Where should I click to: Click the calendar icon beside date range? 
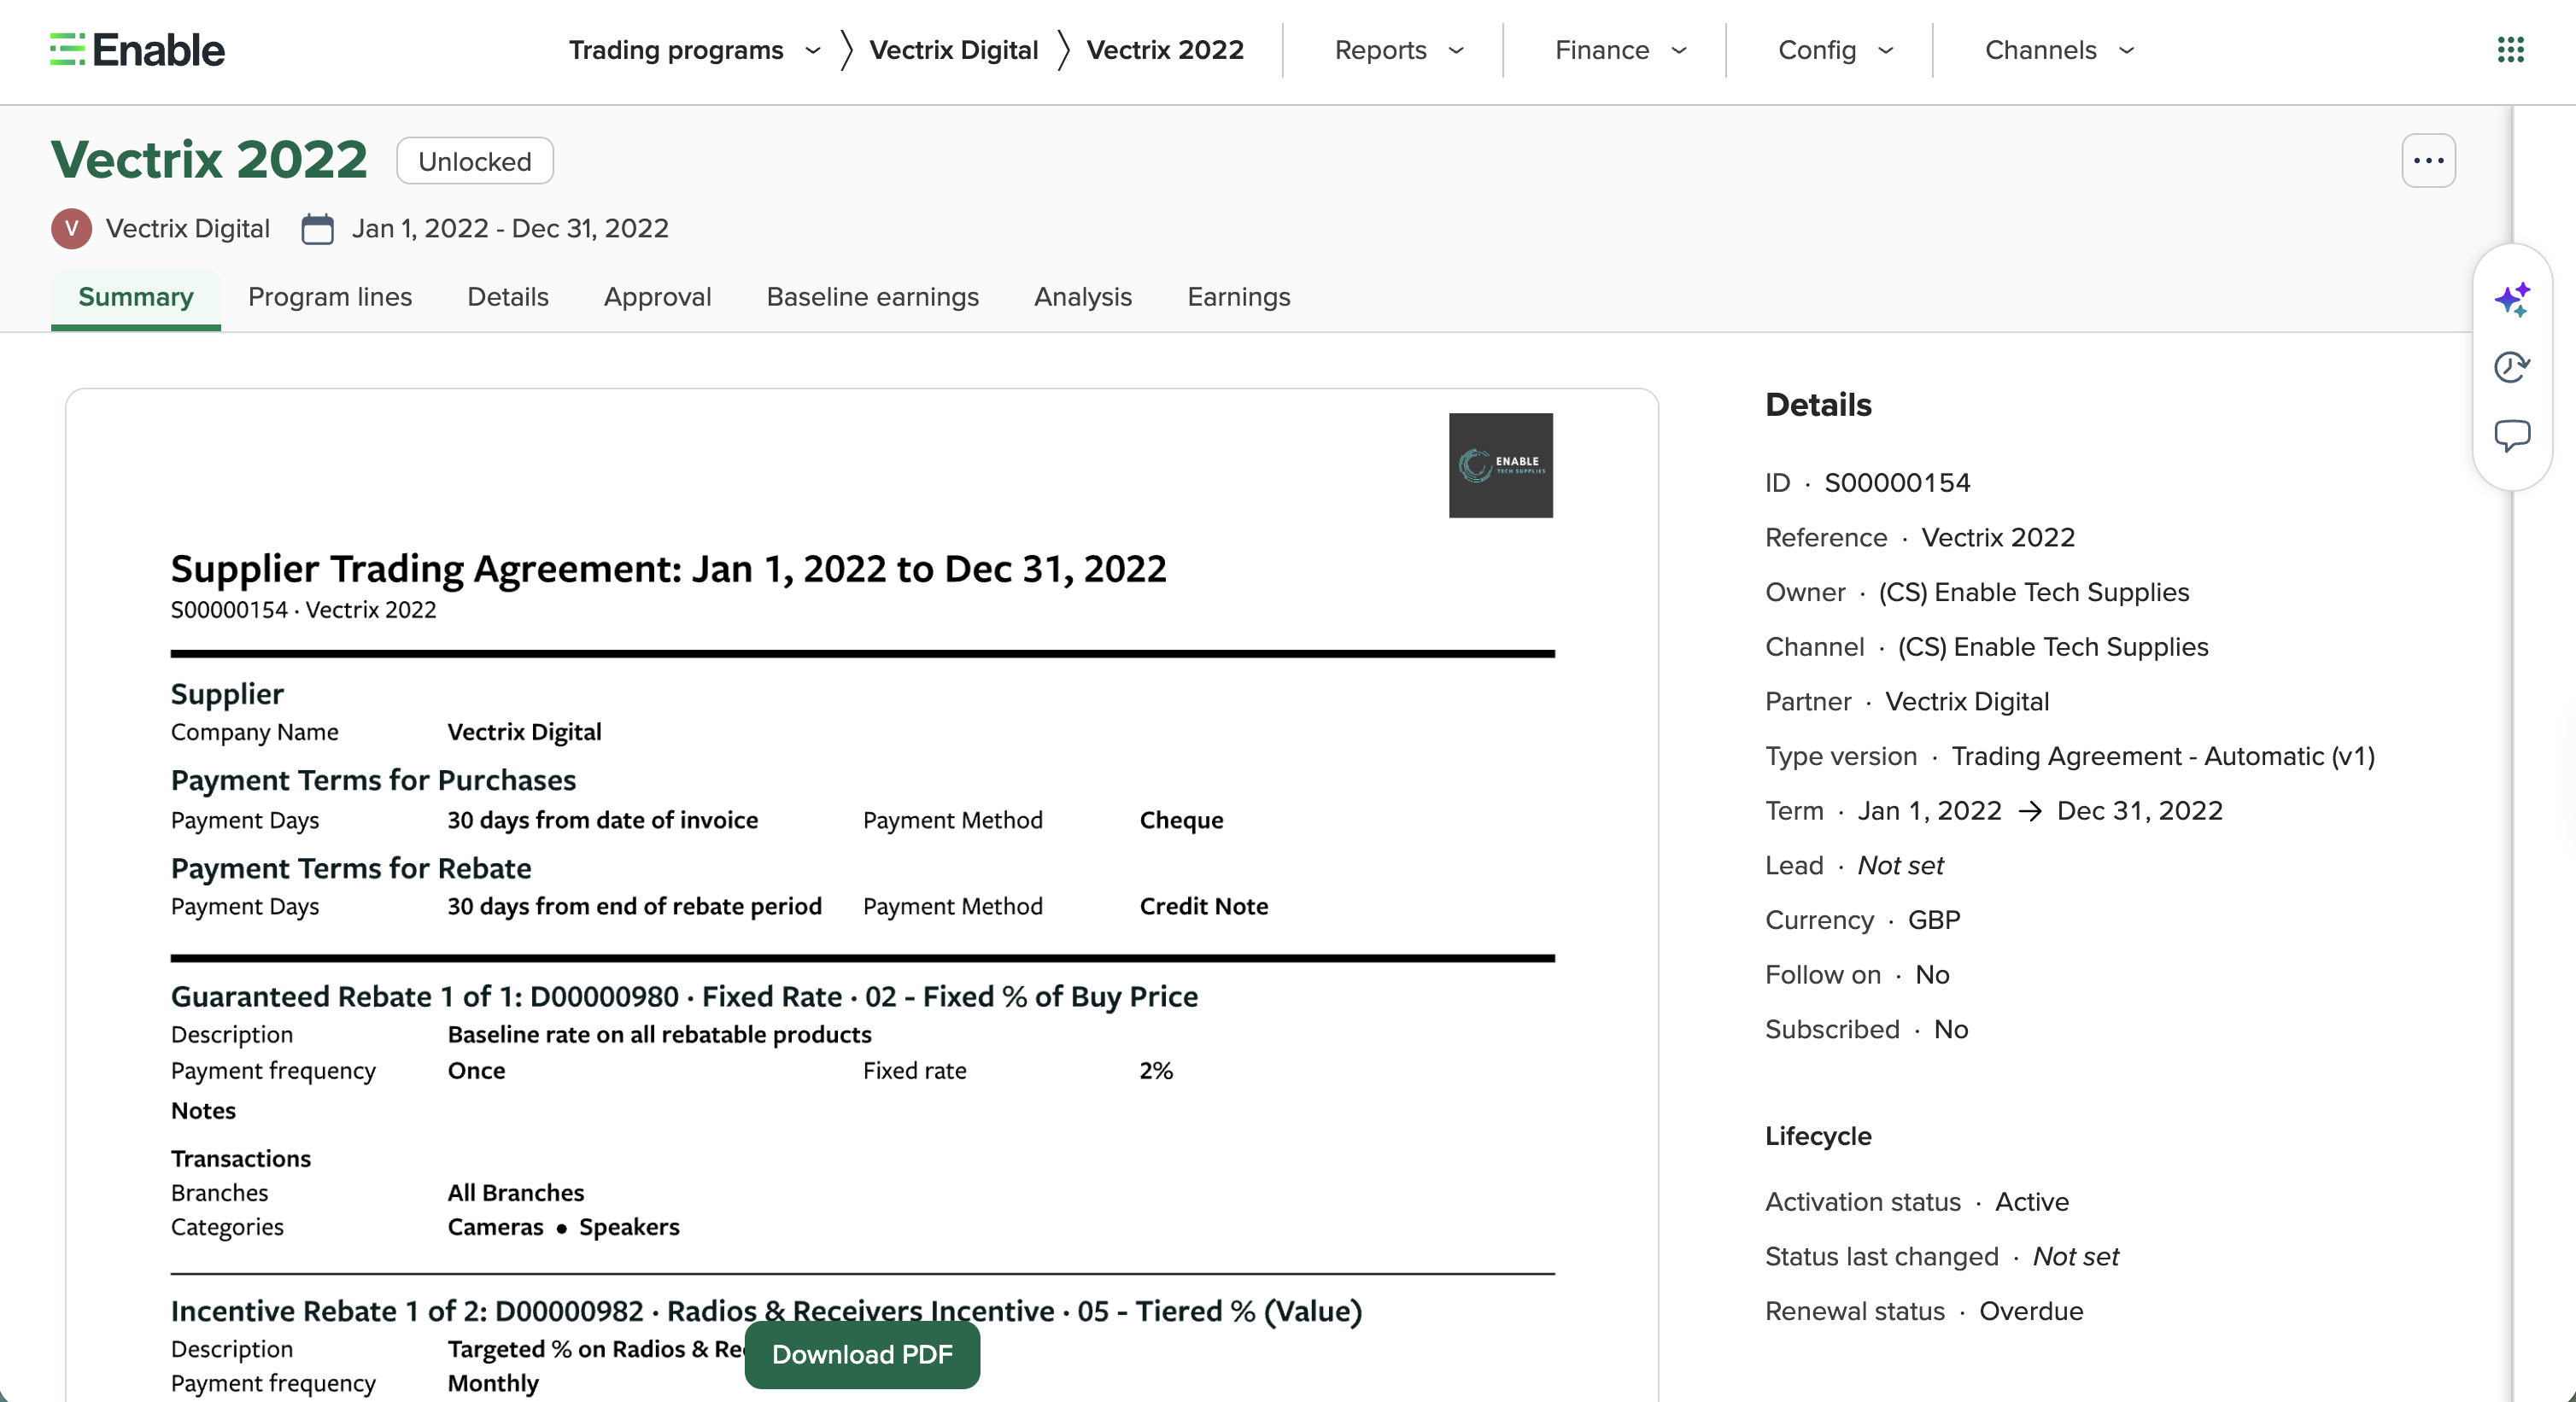318,229
